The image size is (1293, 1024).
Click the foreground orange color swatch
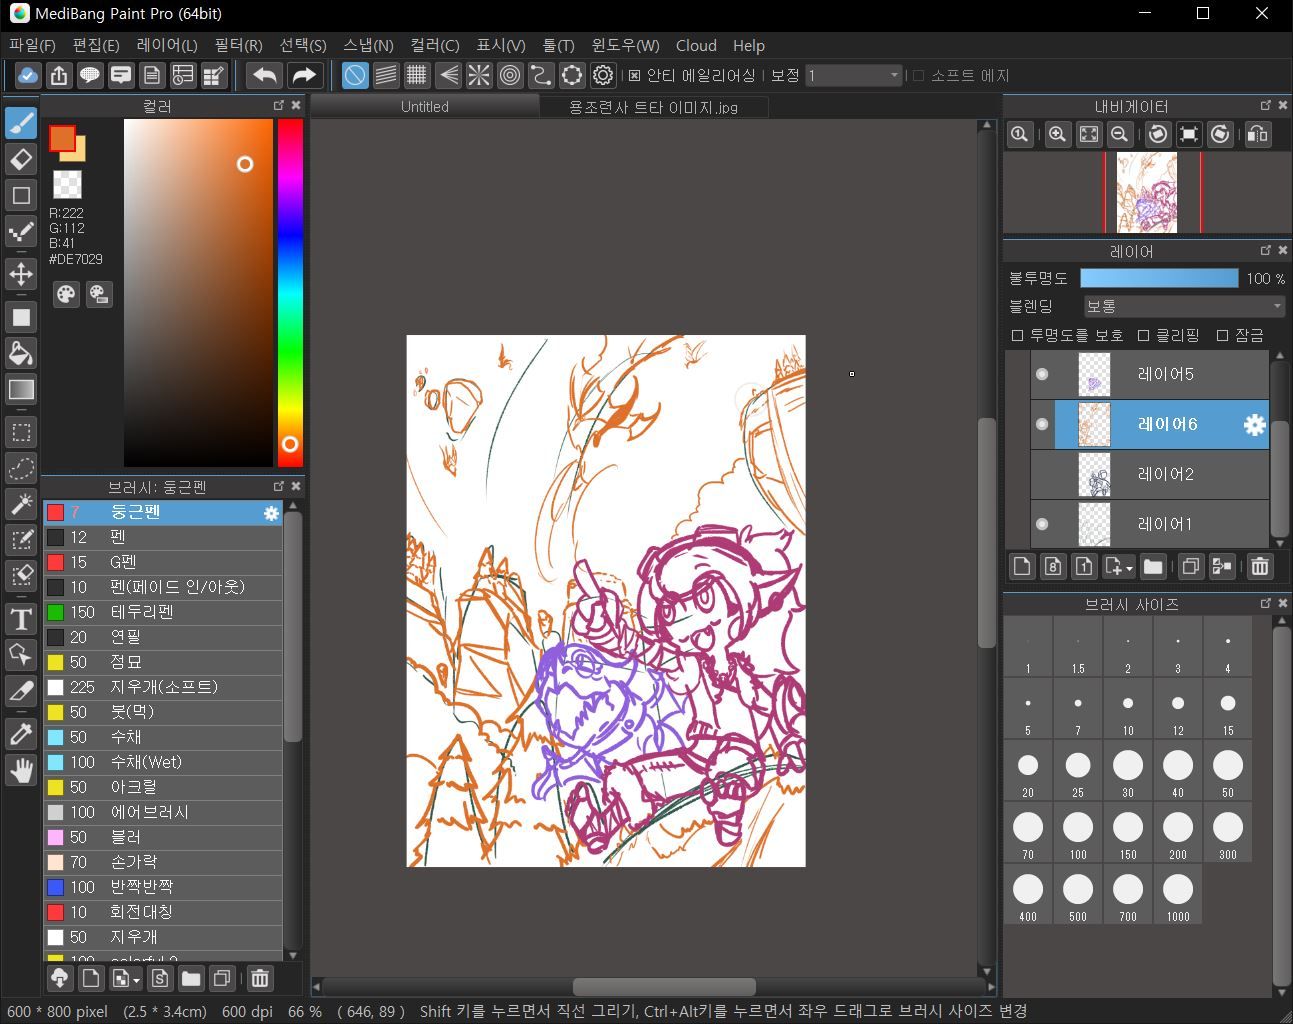(61, 139)
